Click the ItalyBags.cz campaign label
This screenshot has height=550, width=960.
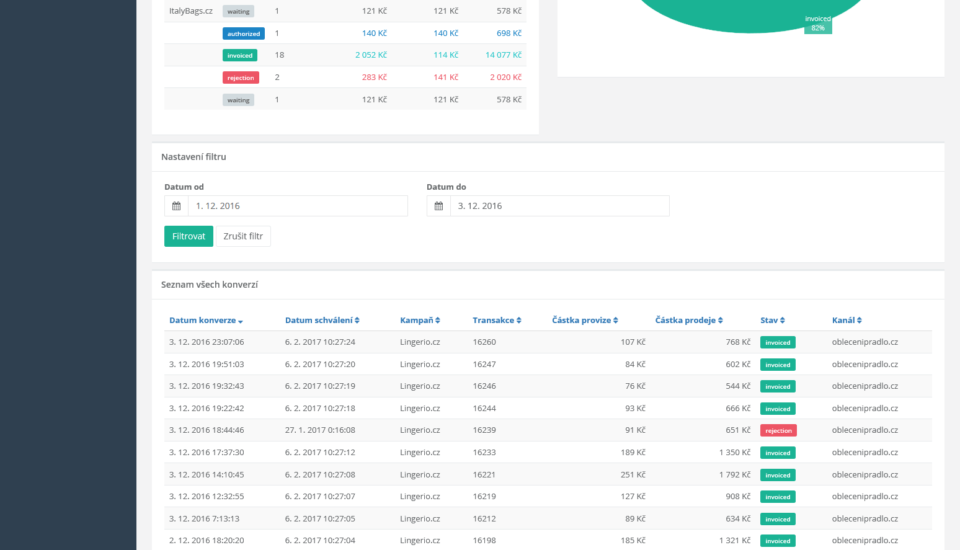(191, 11)
